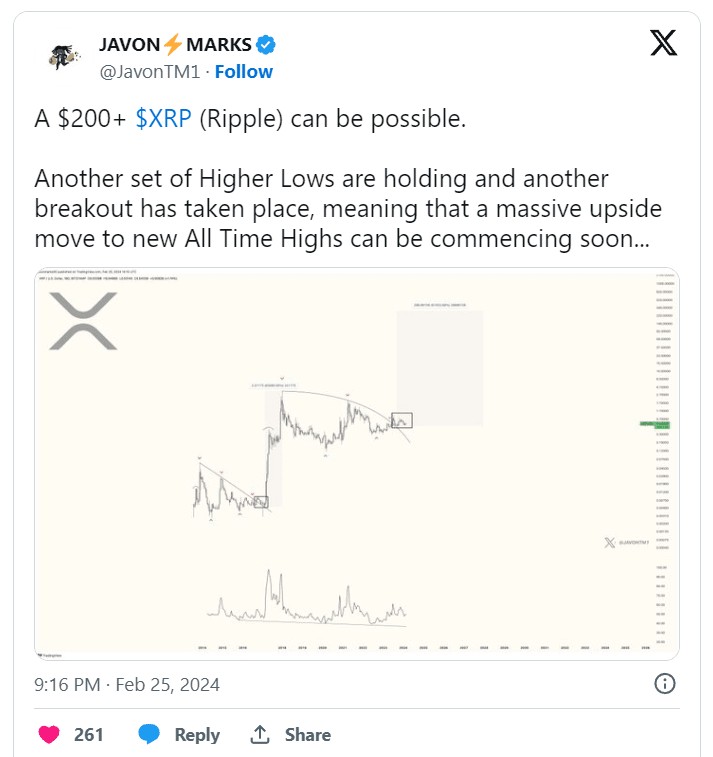The height and width of the screenshot is (757, 713).
Task: Click the reply speech bubble icon
Action: pyautogui.click(x=149, y=734)
